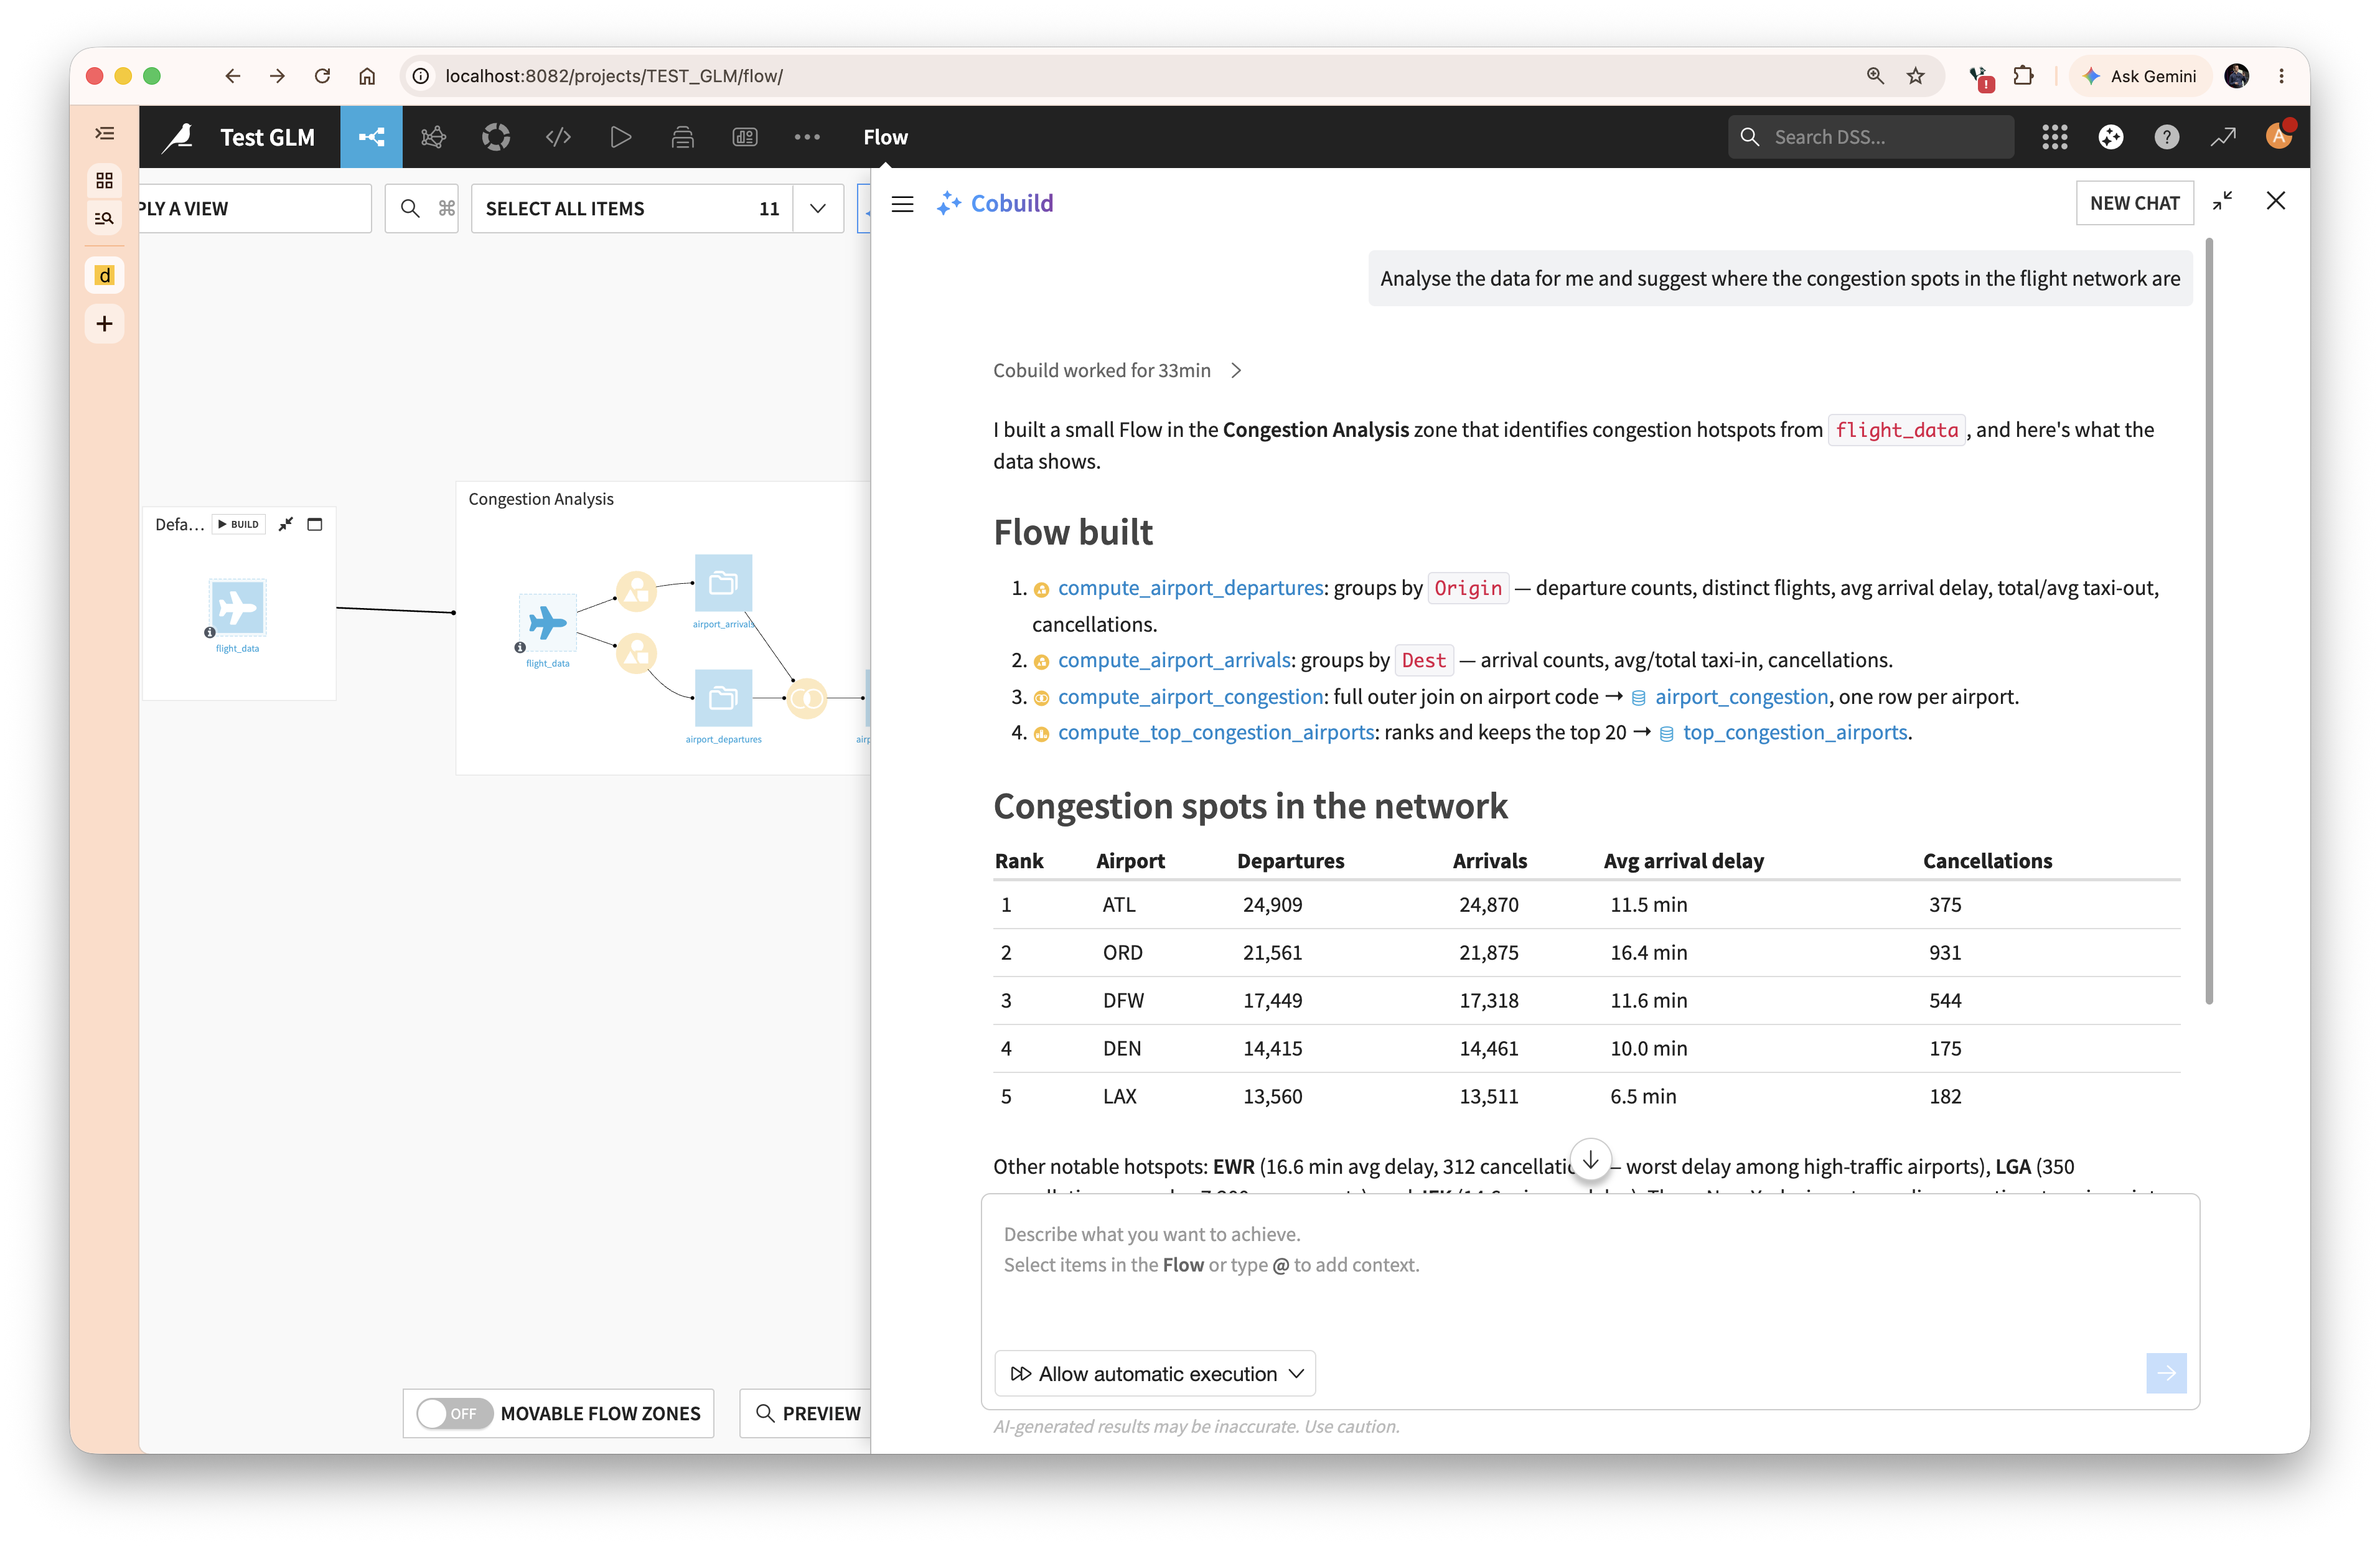Click the keyboard shortcut command icon
Viewport: 2380px width, 1546px height.
(446, 208)
